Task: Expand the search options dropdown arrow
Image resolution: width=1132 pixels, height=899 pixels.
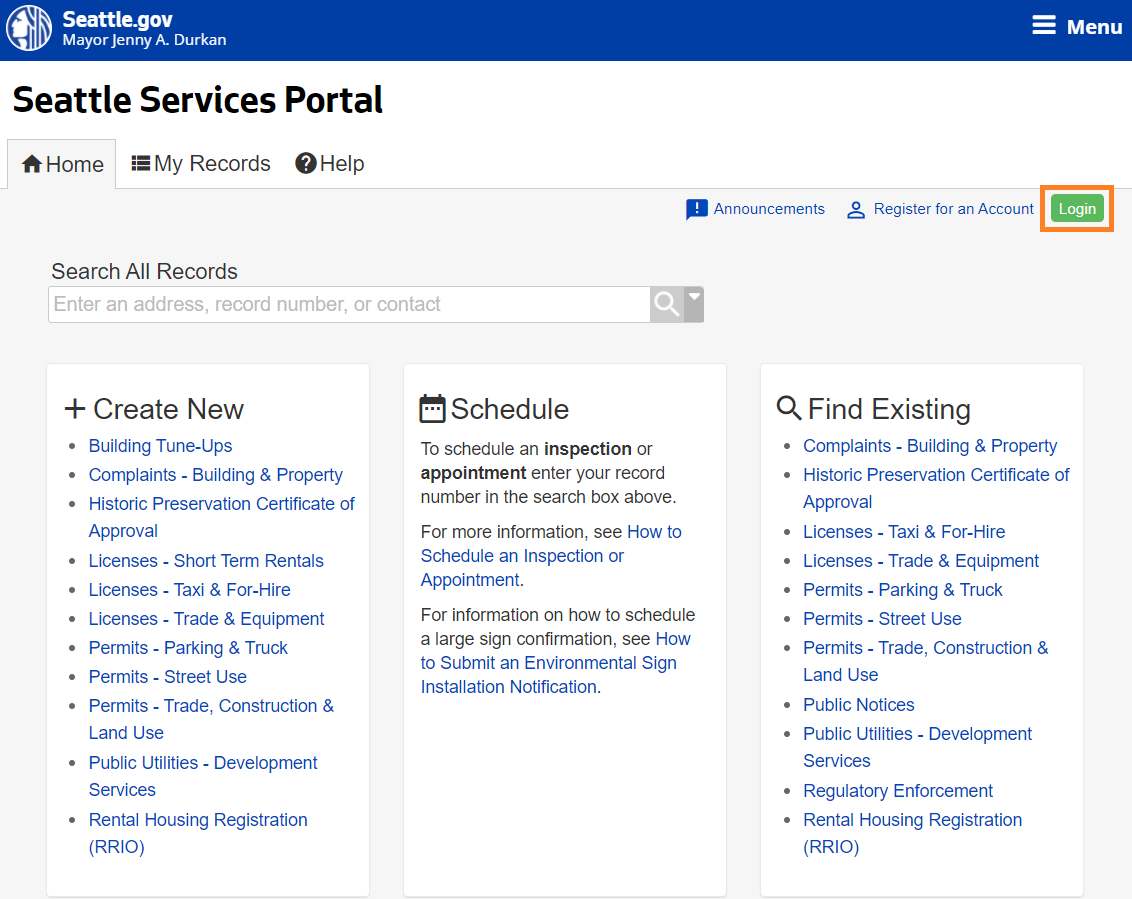Action: click(x=694, y=298)
